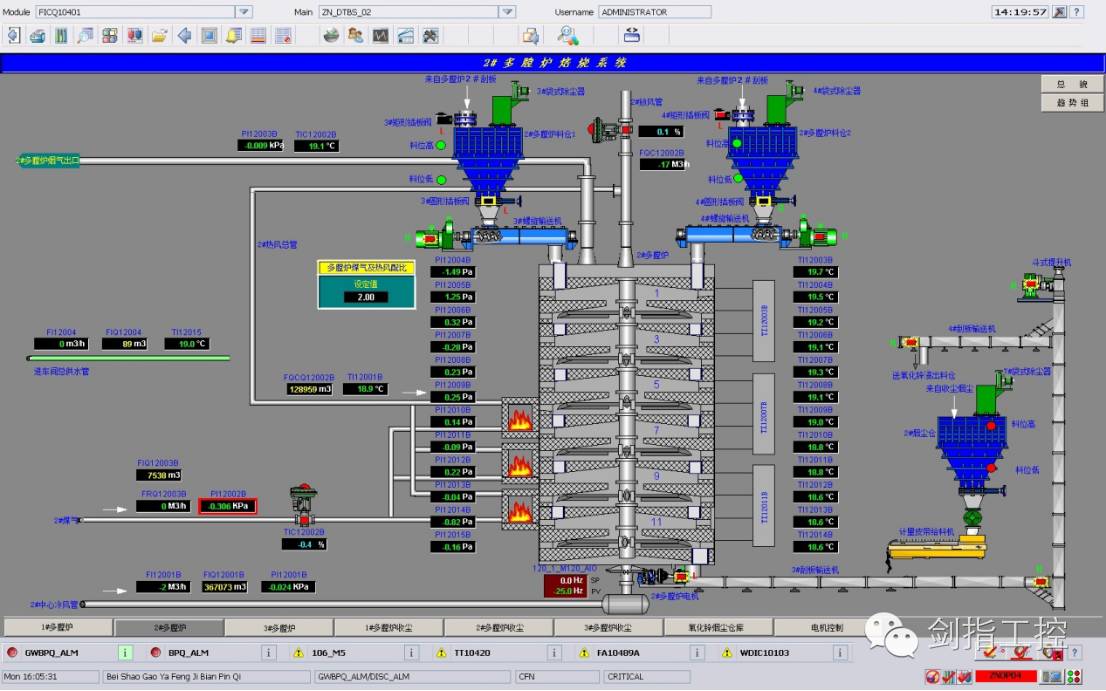1106x691 pixels.
Task: Click the exit door icon in toolbar
Action: pyautogui.click(x=13, y=35)
